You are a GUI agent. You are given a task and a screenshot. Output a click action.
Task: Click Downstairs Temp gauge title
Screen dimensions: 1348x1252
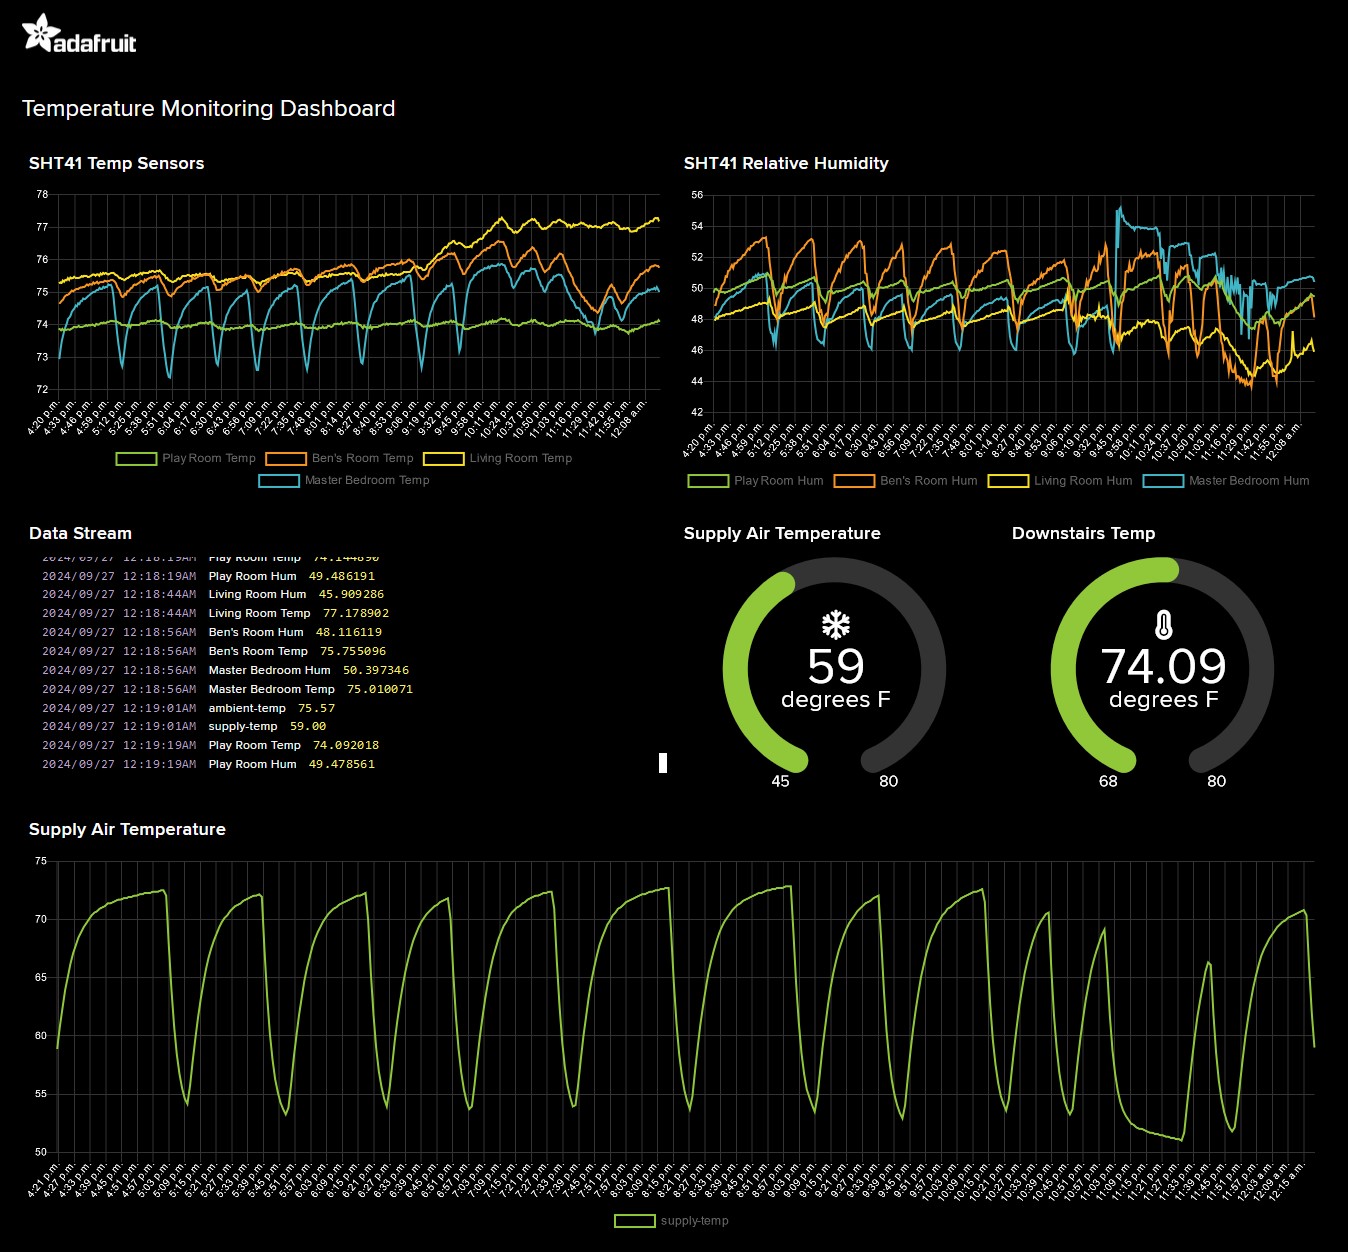(1084, 533)
